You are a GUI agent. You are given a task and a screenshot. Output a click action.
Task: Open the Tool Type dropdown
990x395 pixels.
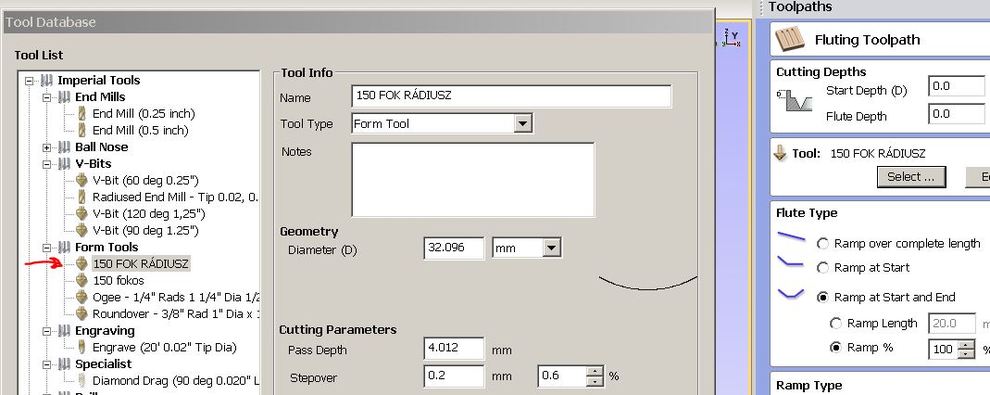[523, 123]
